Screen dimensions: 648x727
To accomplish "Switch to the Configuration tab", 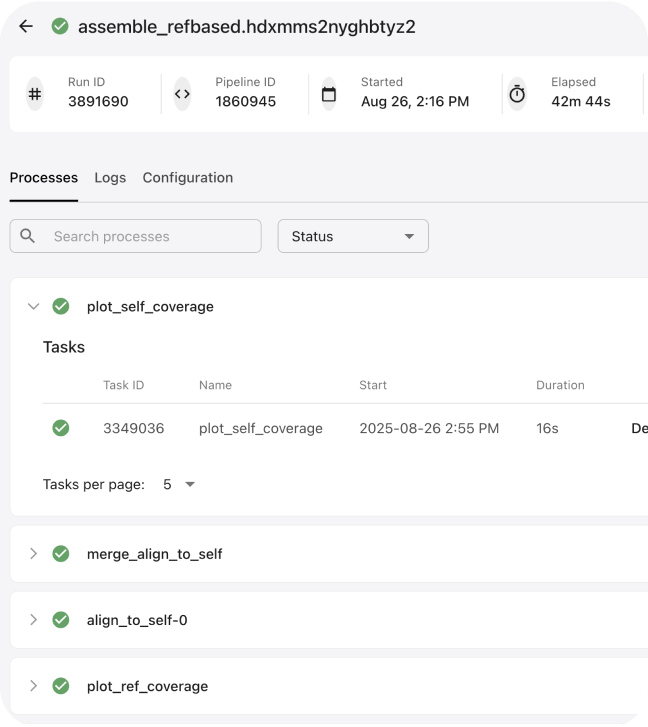I will pyautogui.click(x=188, y=178).
